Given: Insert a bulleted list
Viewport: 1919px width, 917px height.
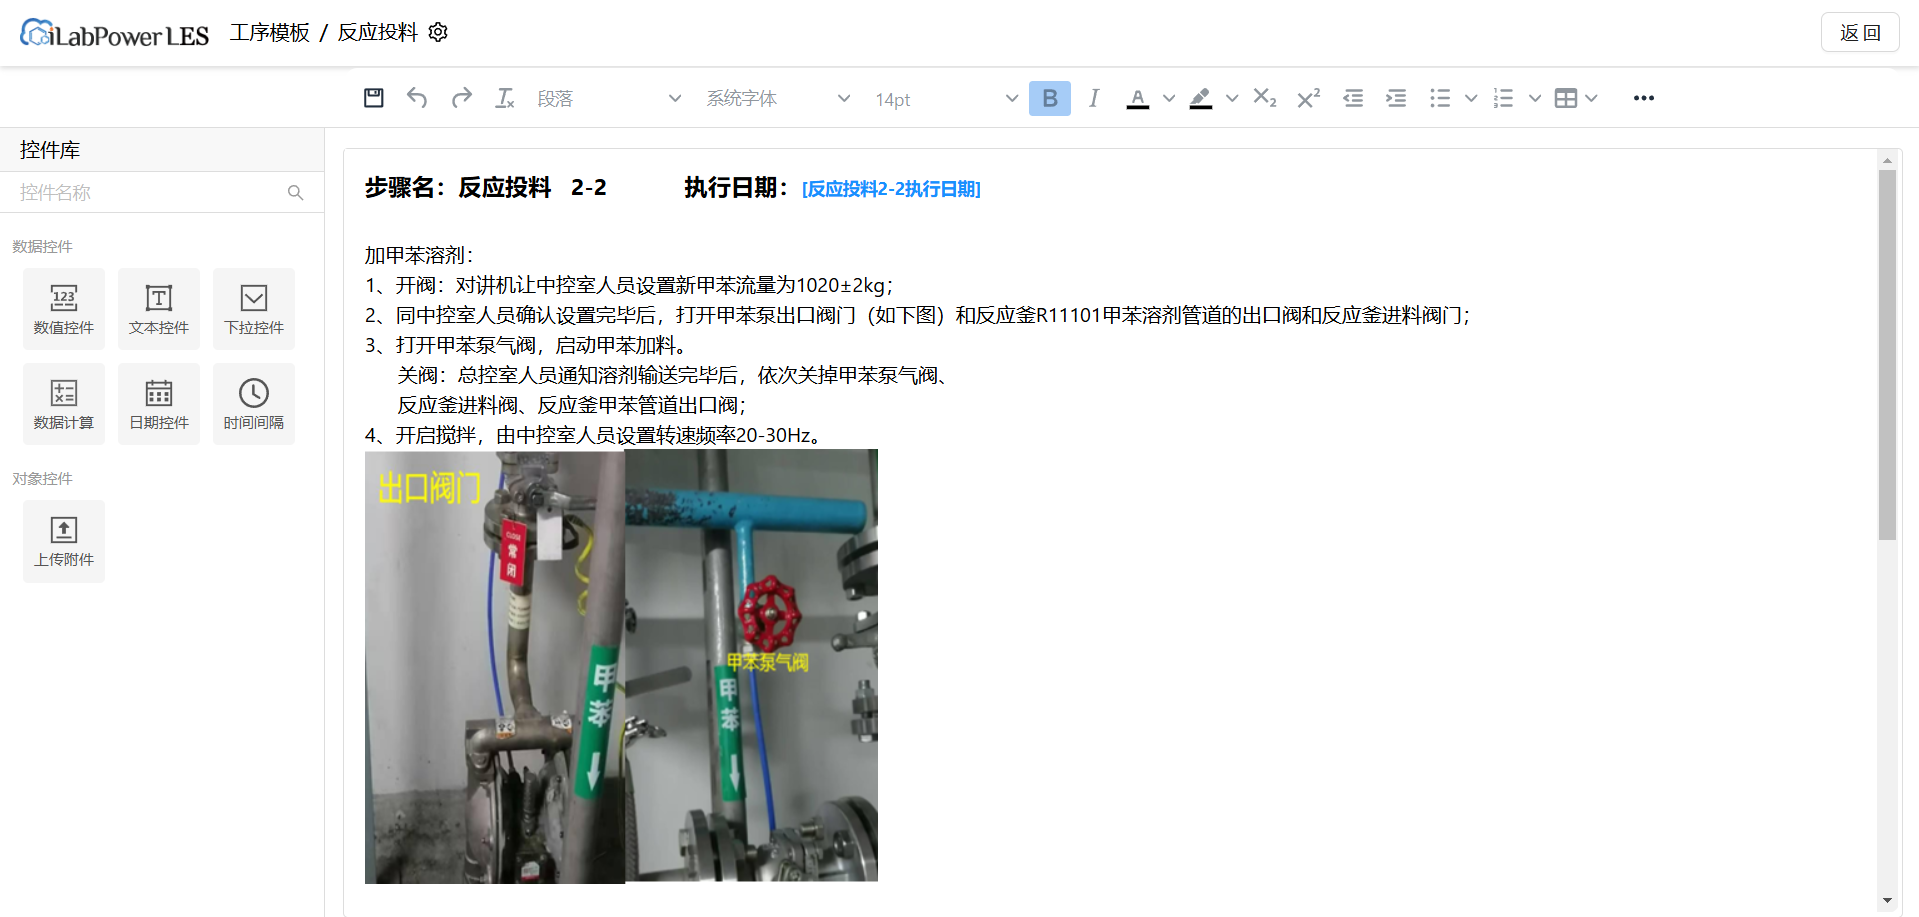Looking at the screenshot, I should pyautogui.click(x=1440, y=98).
